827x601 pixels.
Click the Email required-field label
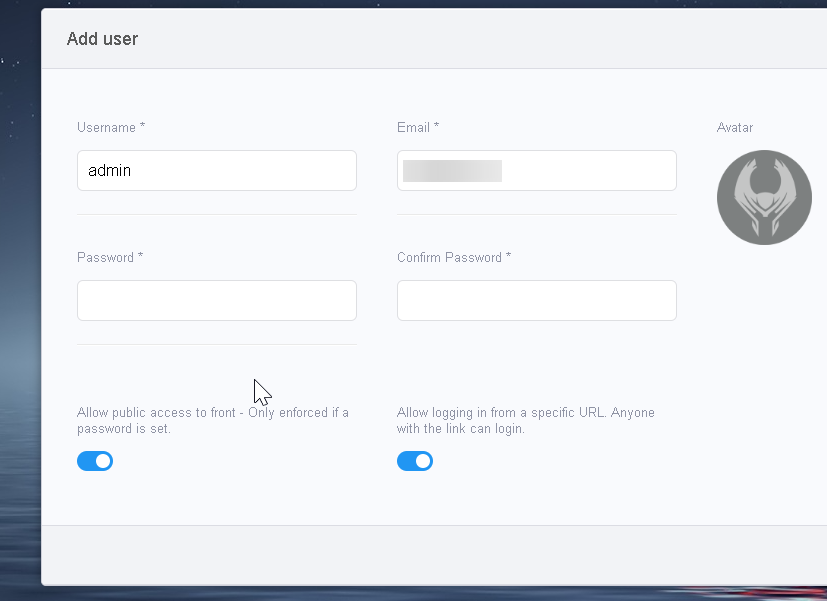(417, 127)
